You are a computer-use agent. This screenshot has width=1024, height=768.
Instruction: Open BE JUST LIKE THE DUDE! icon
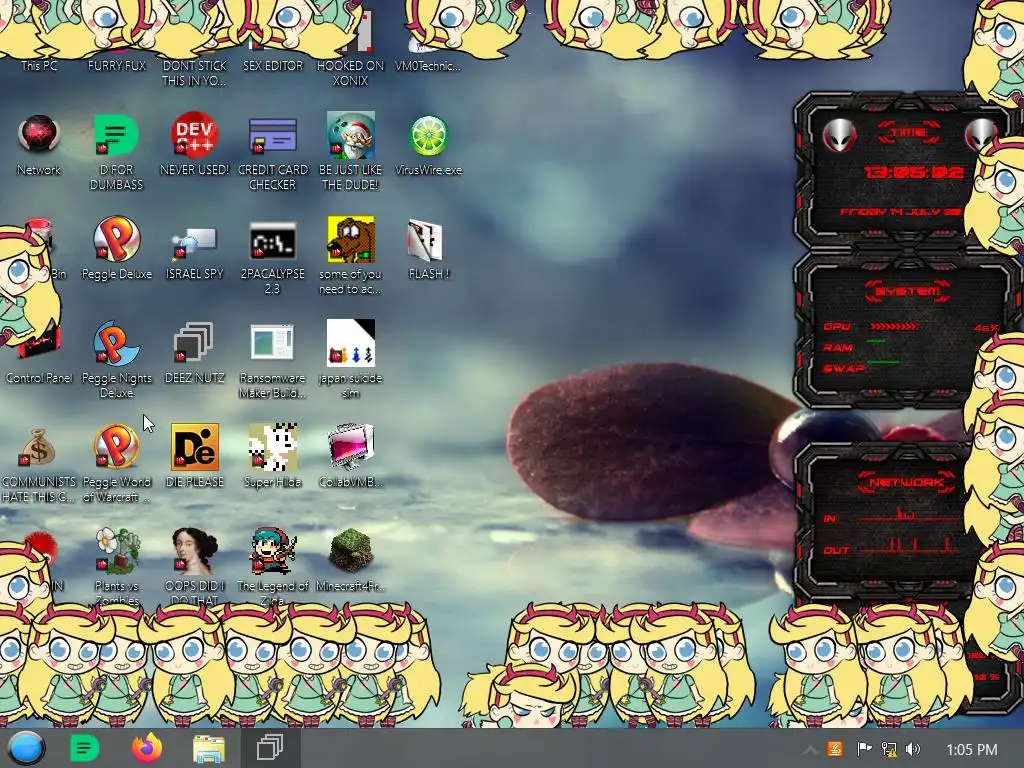tap(351, 135)
